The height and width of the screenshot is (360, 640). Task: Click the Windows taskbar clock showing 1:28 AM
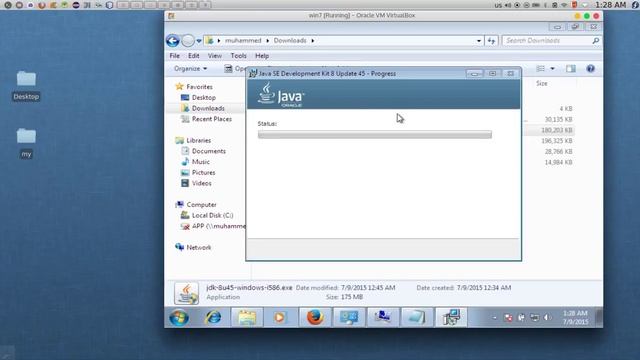(576, 318)
